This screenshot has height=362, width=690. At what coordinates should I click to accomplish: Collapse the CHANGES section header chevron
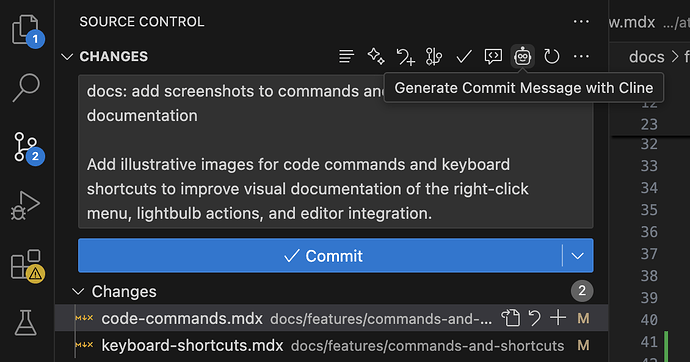pyautogui.click(x=67, y=57)
